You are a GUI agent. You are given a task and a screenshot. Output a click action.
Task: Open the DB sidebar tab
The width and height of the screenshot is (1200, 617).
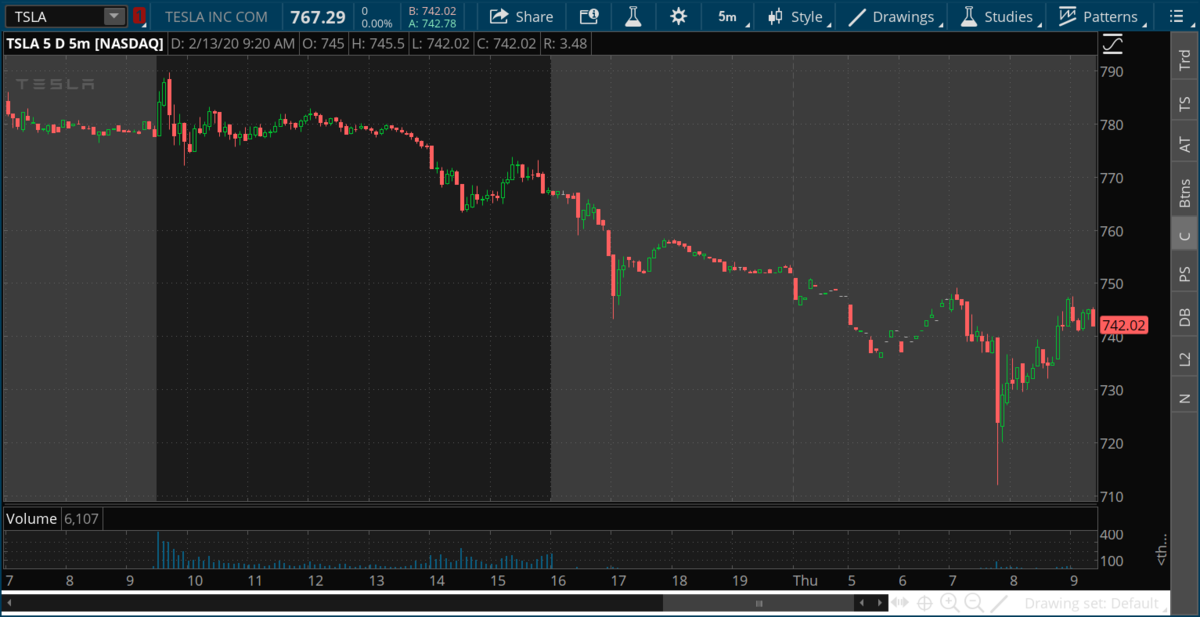[1184, 316]
